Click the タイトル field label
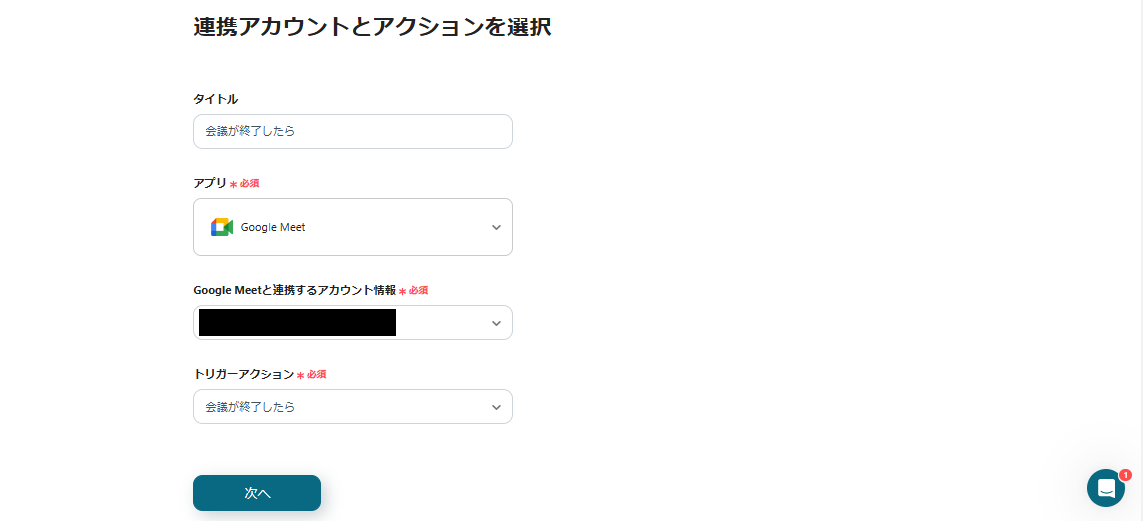 tap(215, 99)
